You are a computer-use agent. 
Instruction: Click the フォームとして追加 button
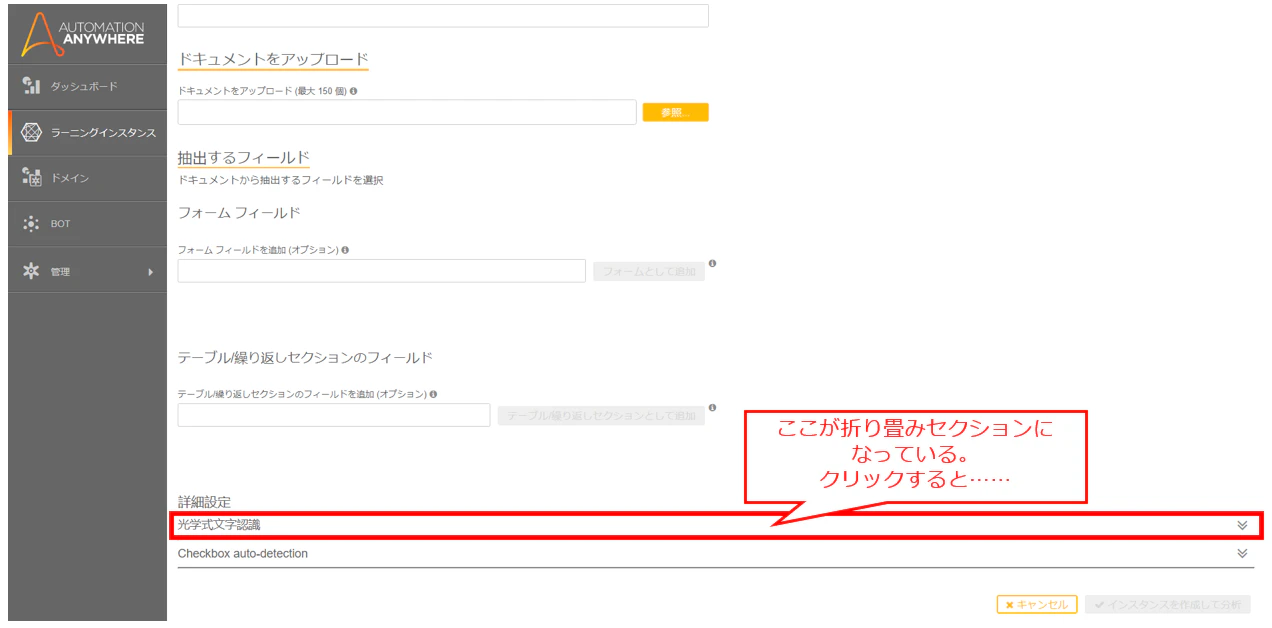pos(649,271)
